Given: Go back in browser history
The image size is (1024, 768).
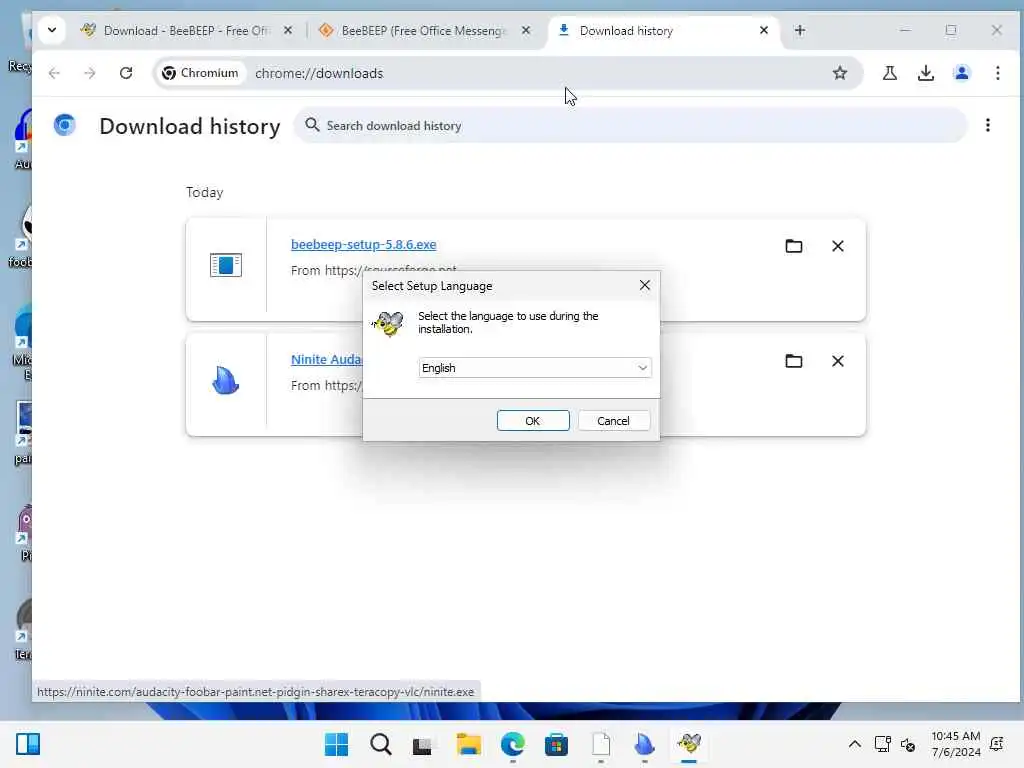Looking at the screenshot, I should click(x=55, y=73).
